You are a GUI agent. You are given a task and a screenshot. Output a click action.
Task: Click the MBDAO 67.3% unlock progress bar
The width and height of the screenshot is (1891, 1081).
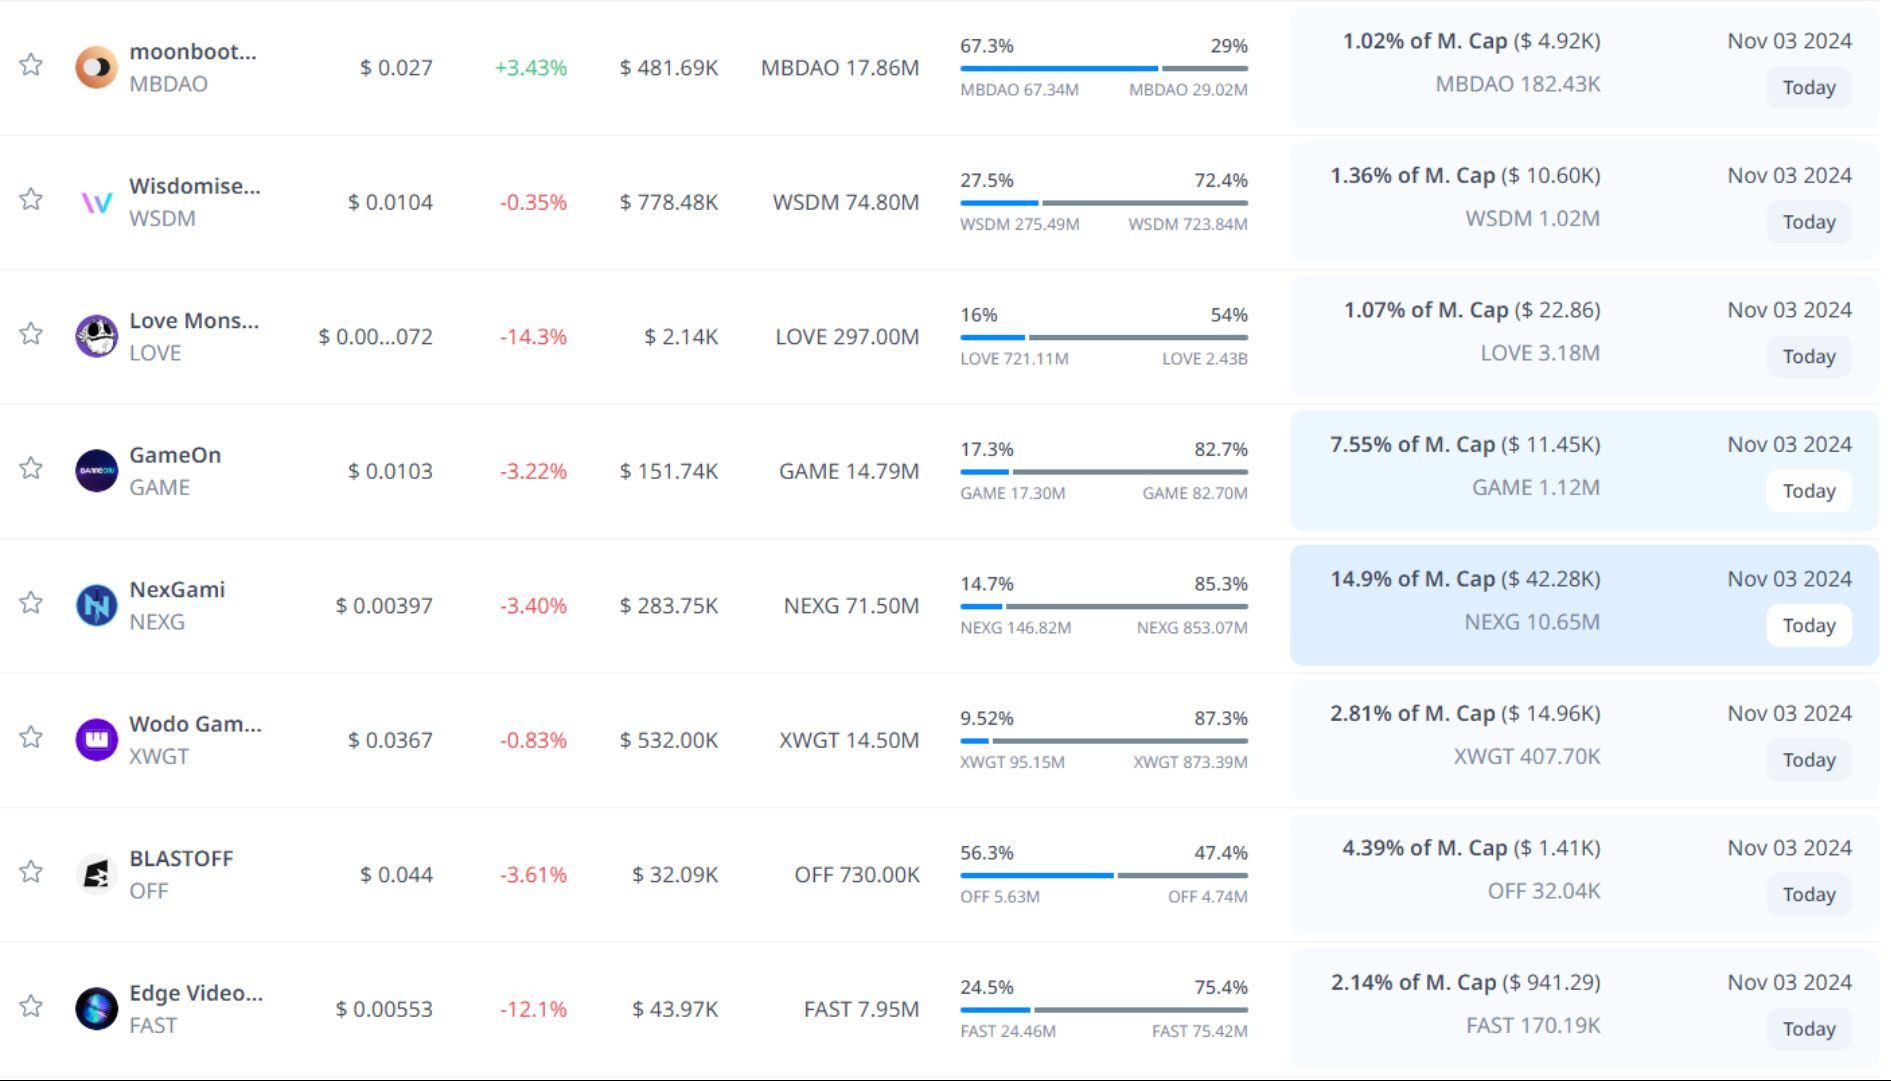point(1103,69)
